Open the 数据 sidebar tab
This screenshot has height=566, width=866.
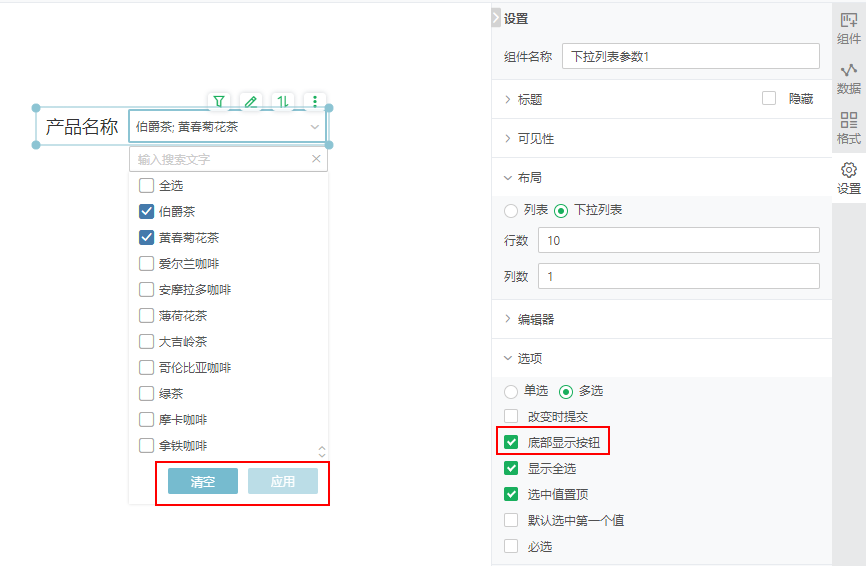[848, 78]
